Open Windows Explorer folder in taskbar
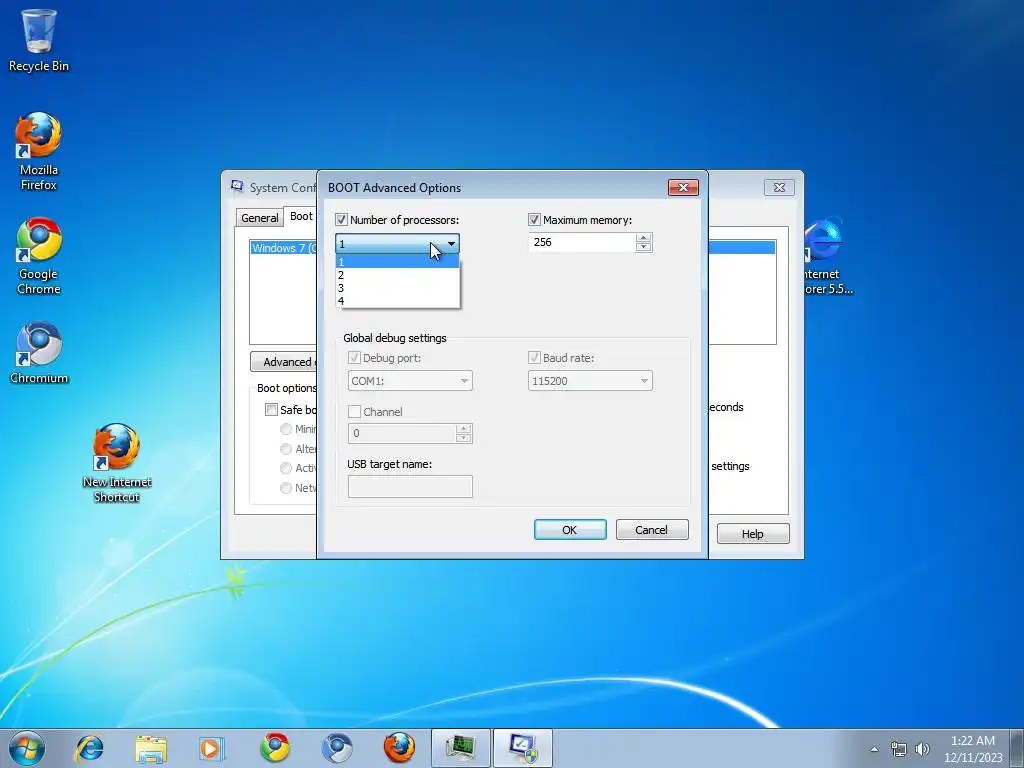Viewport: 1024px width, 768px height. pyautogui.click(x=151, y=748)
